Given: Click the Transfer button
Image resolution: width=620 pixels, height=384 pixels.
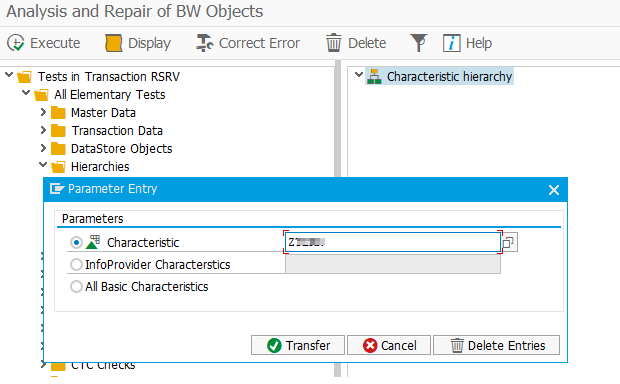Looking at the screenshot, I should click(298, 345).
